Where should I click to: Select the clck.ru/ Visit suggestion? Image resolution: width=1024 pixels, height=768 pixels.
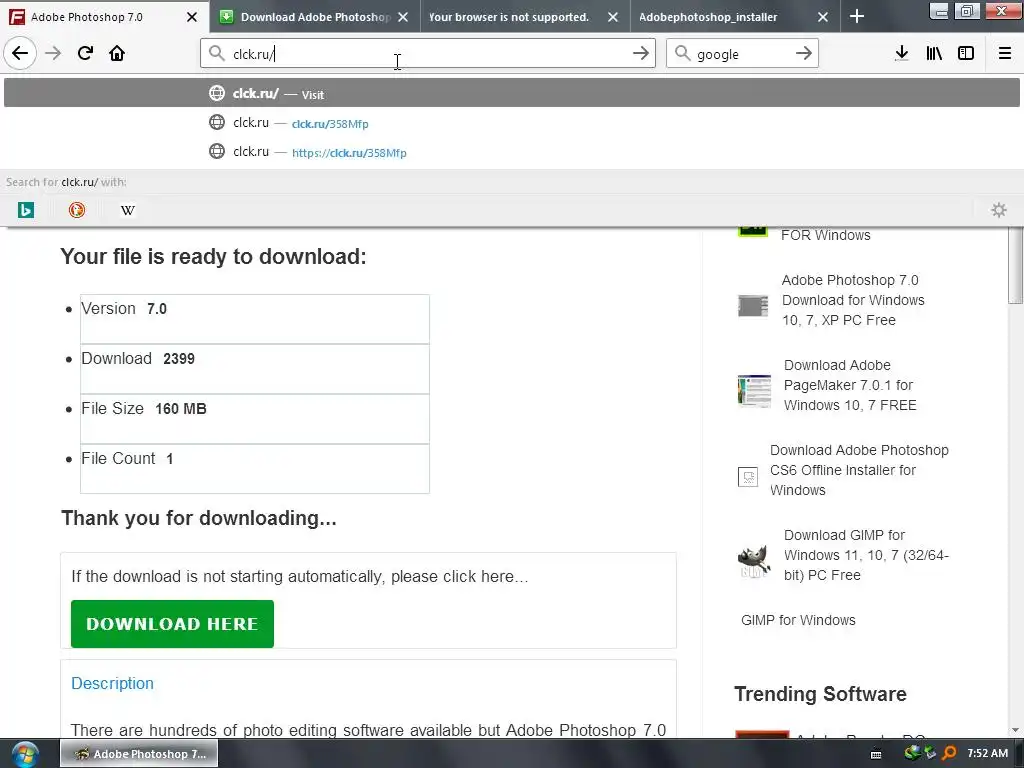[x=512, y=93]
